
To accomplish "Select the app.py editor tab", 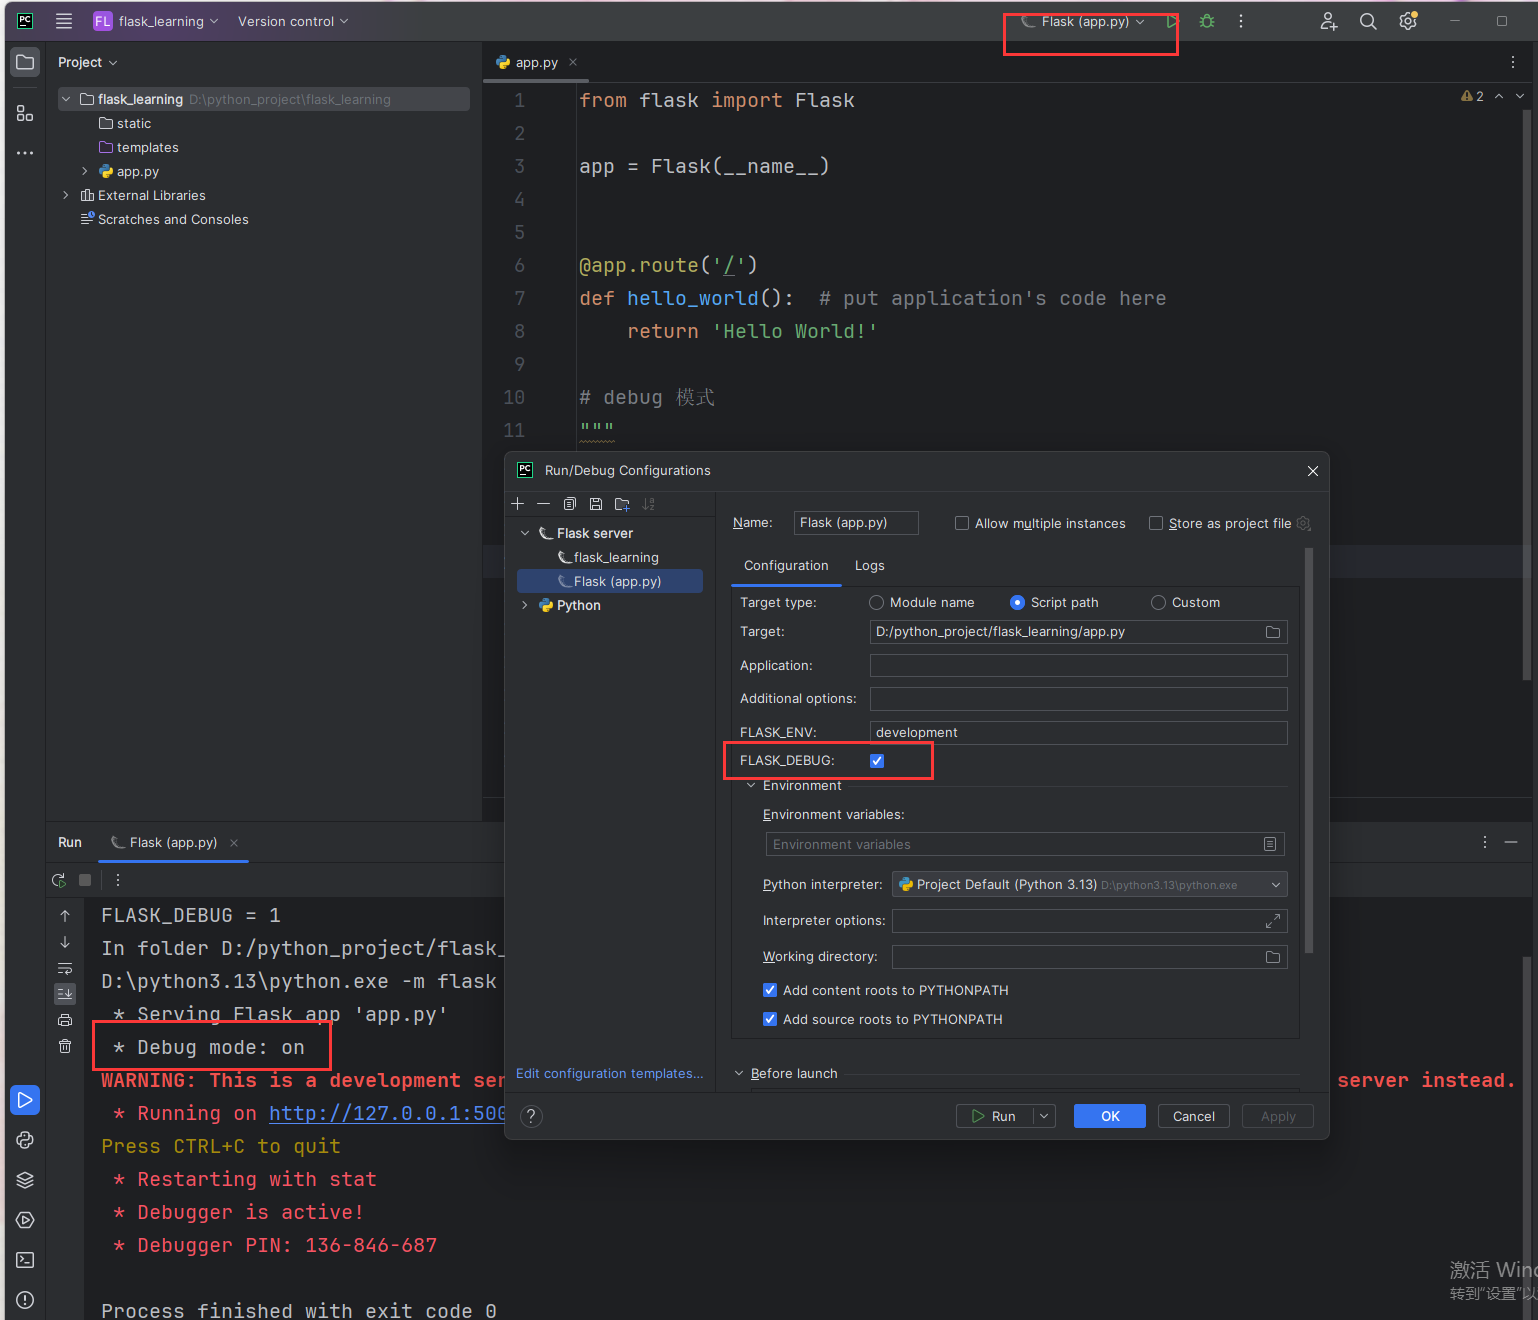I will [x=536, y=62].
